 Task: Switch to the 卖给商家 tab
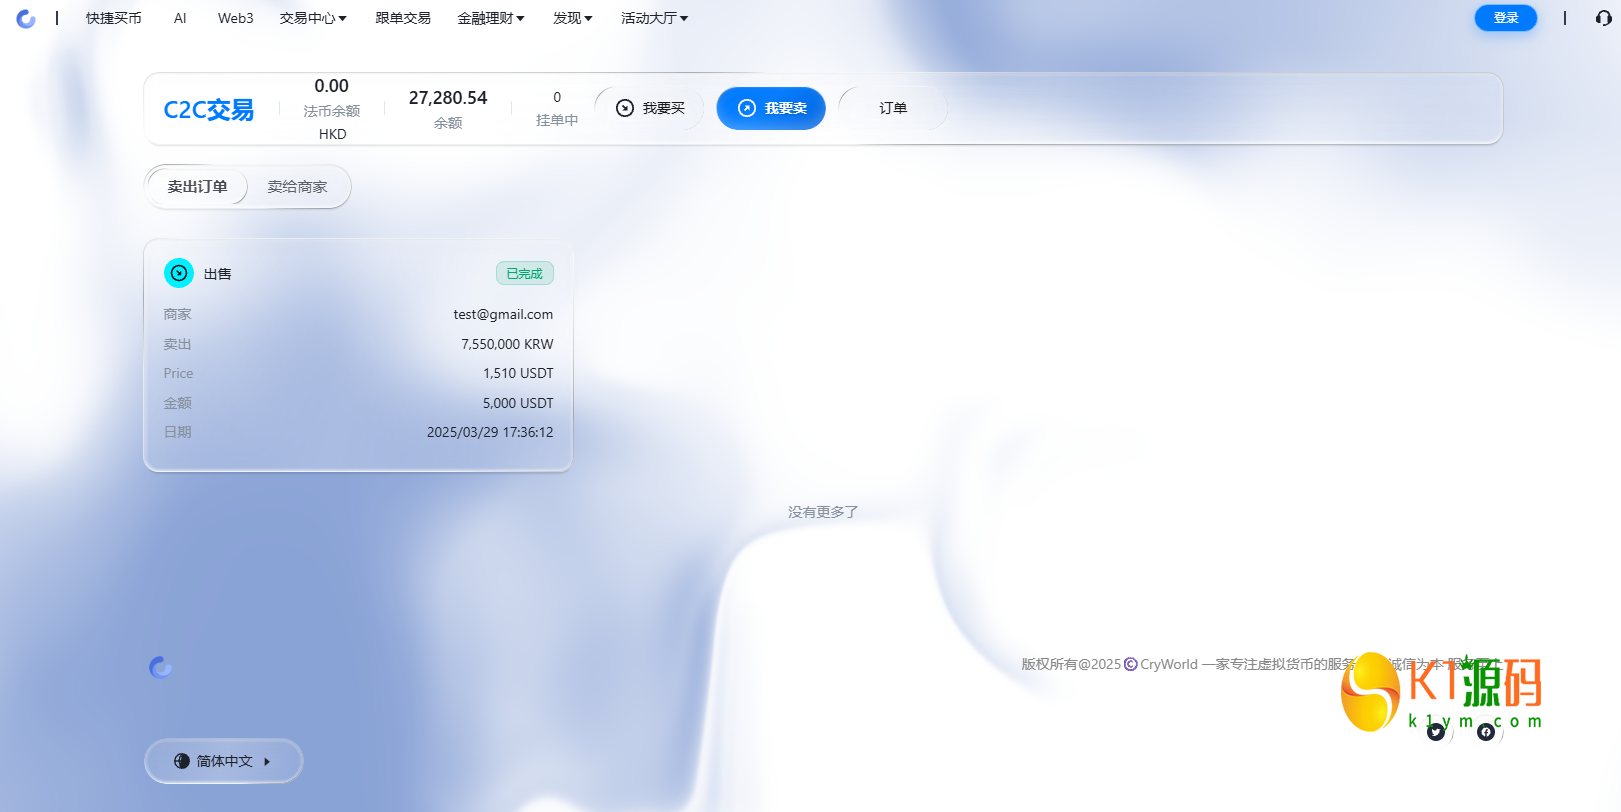click(297, 187)
